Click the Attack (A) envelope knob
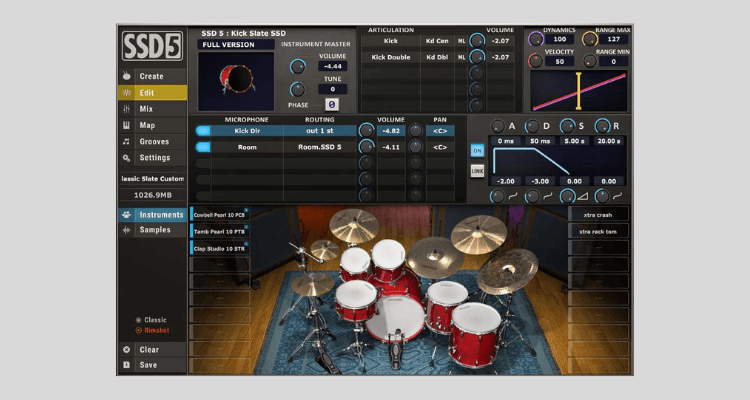This screenshot has width=750, height=400. click(x=497, y=126)
